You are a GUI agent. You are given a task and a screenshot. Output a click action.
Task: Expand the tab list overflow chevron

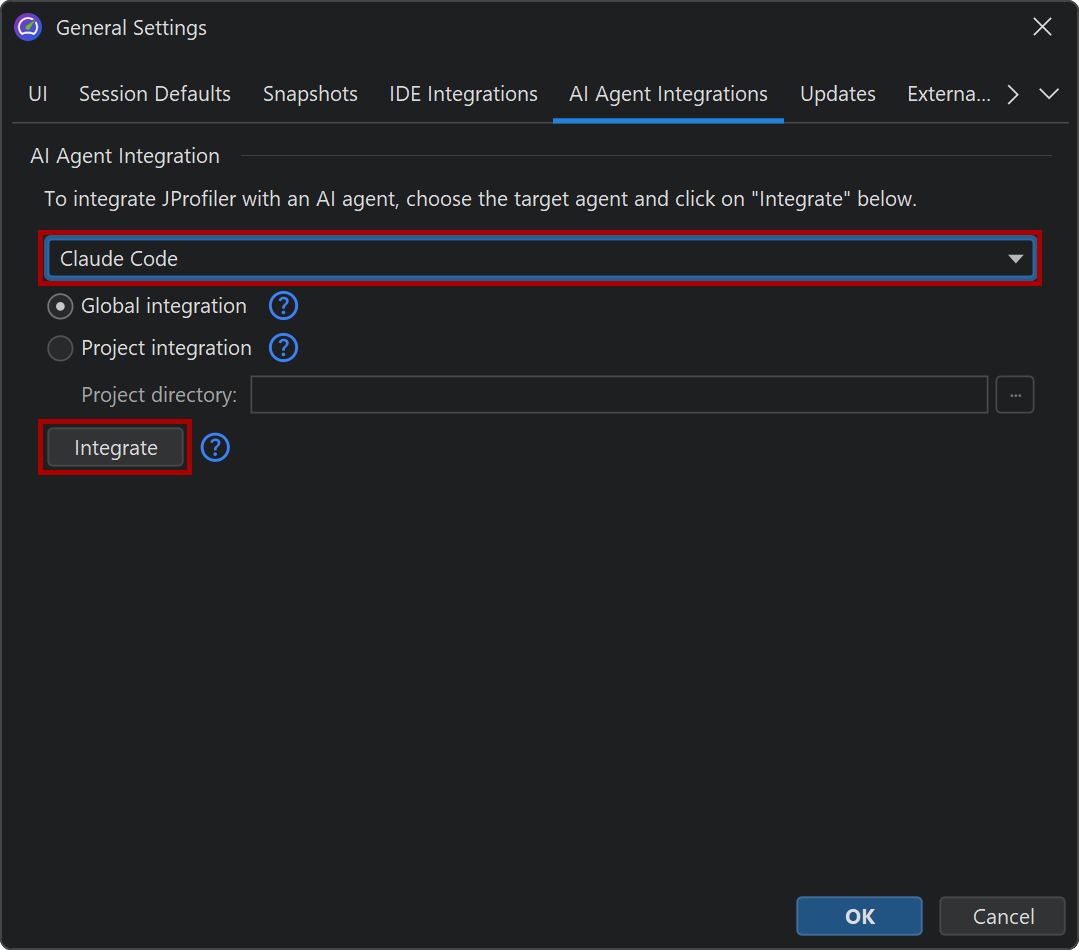(1049, 94)
